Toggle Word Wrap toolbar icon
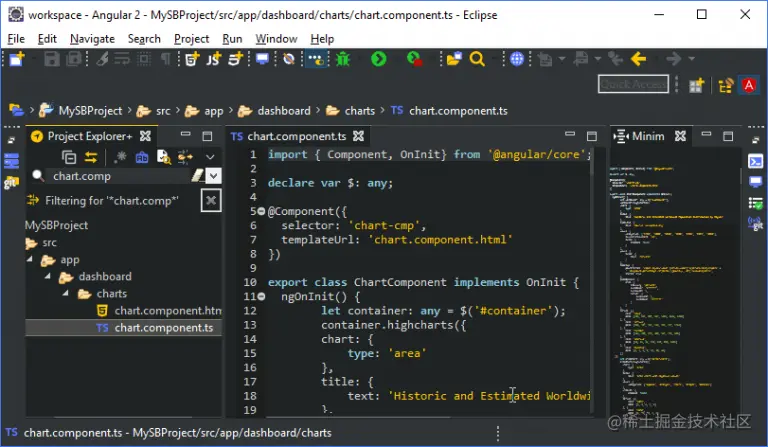This screenshot has width=768, height=447. [x=122, y=59]
